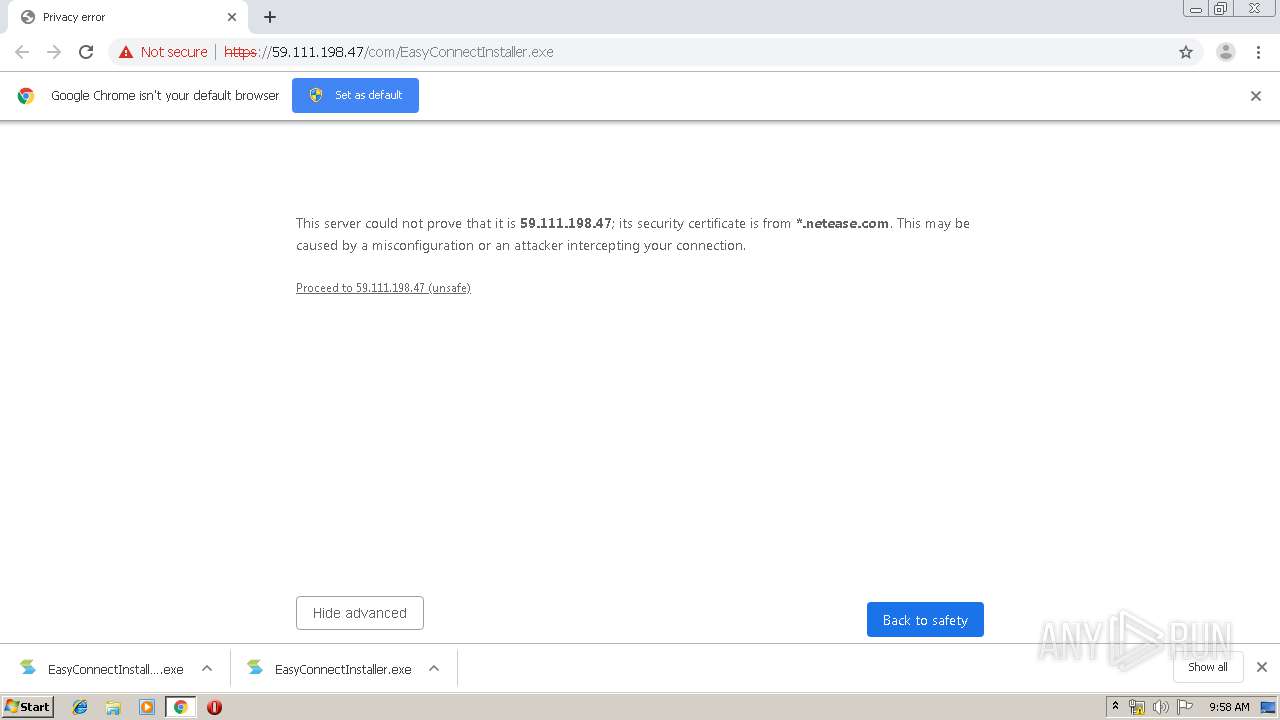Close the Privacy error tab
This screenshot has height=720, width=1280.
tap(232, 17)
